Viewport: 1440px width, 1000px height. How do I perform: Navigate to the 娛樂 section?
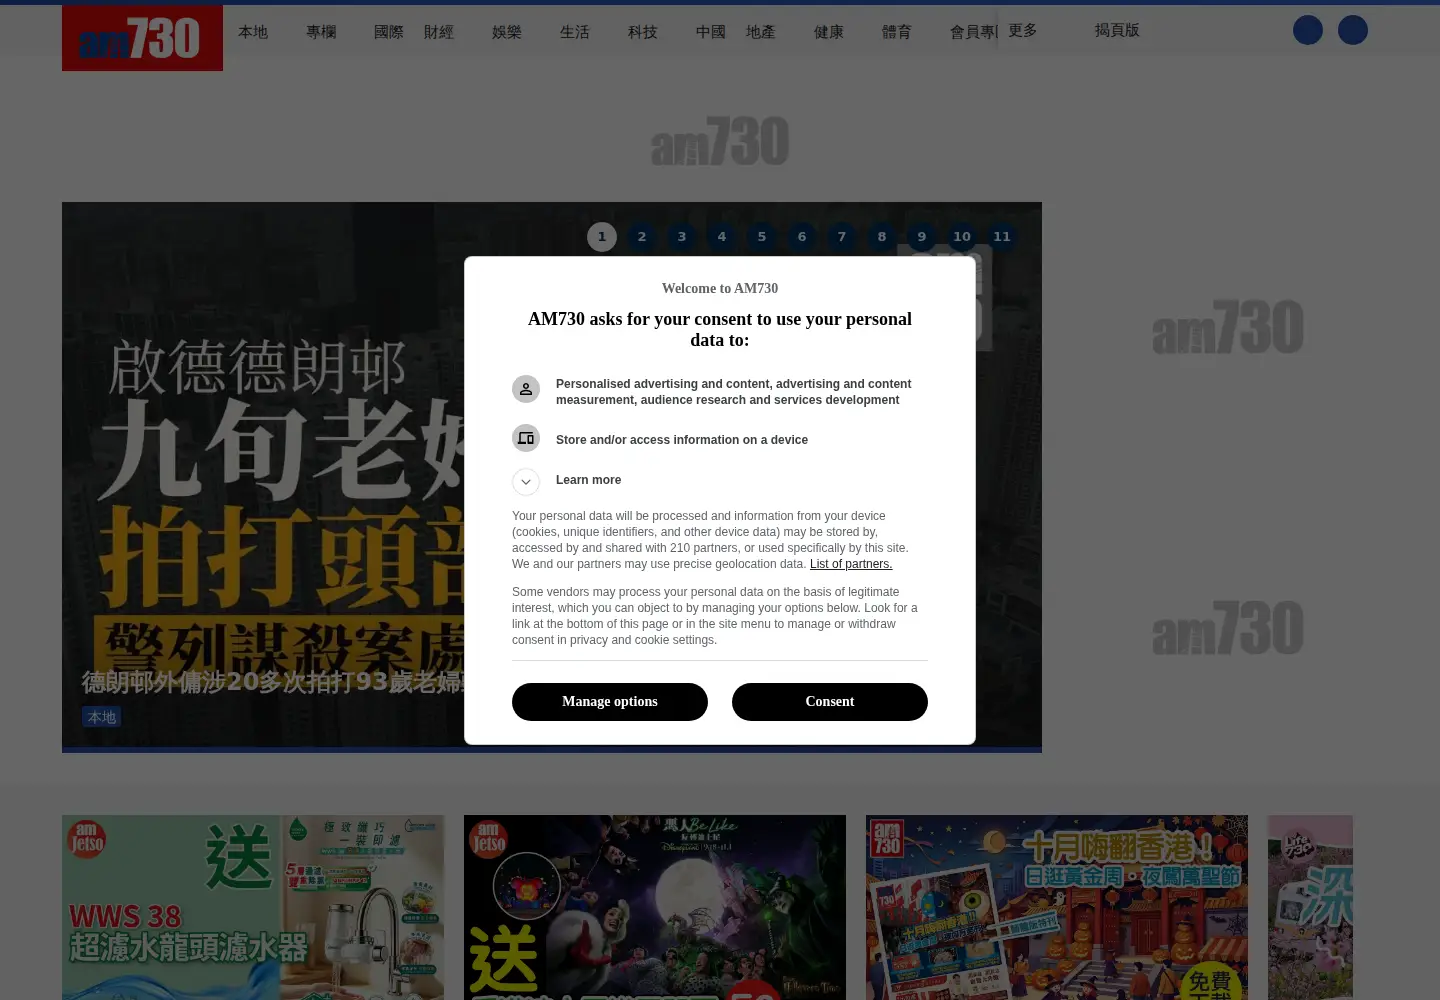[x=507, y=32]
